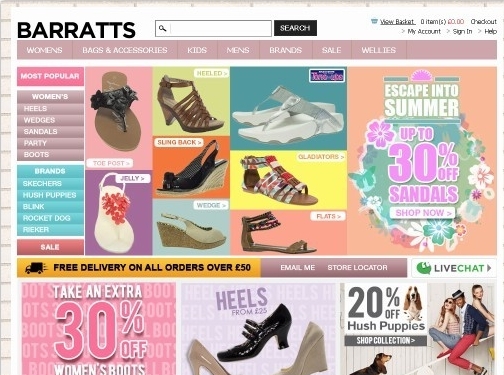Click the SLING BACK label
The image size is (504, 375).
[179, 142]
